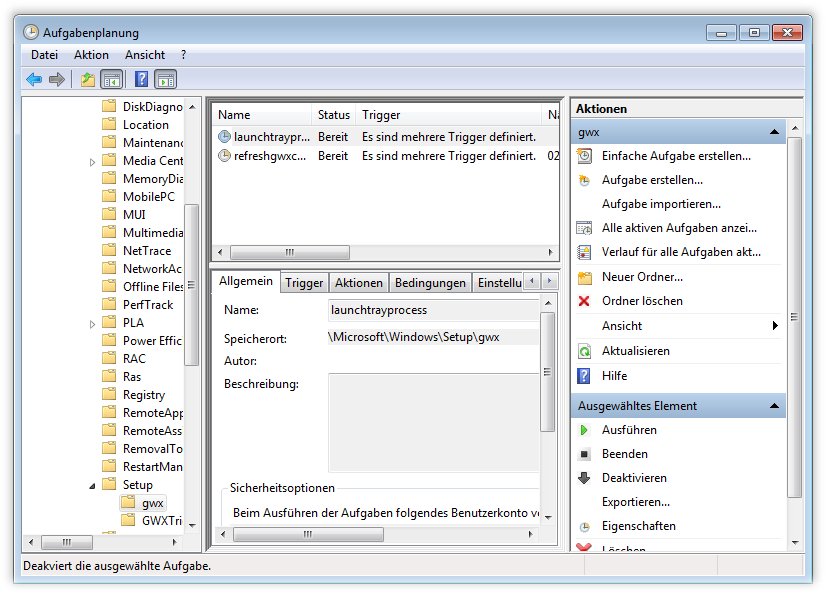Viewport: 826px width, 594px height.
Task: Collapse the Setup folder tree node
Action: click(x=94, y=485)
